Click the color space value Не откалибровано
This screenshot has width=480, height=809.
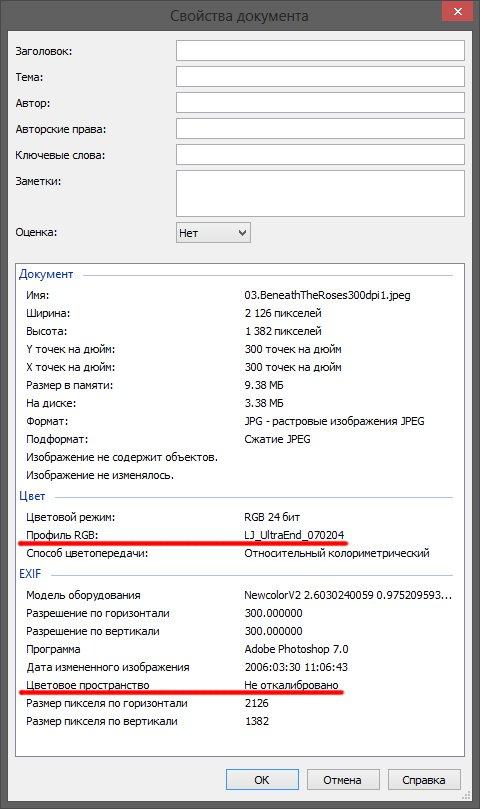pyautogui.click(x=292, y=686)
